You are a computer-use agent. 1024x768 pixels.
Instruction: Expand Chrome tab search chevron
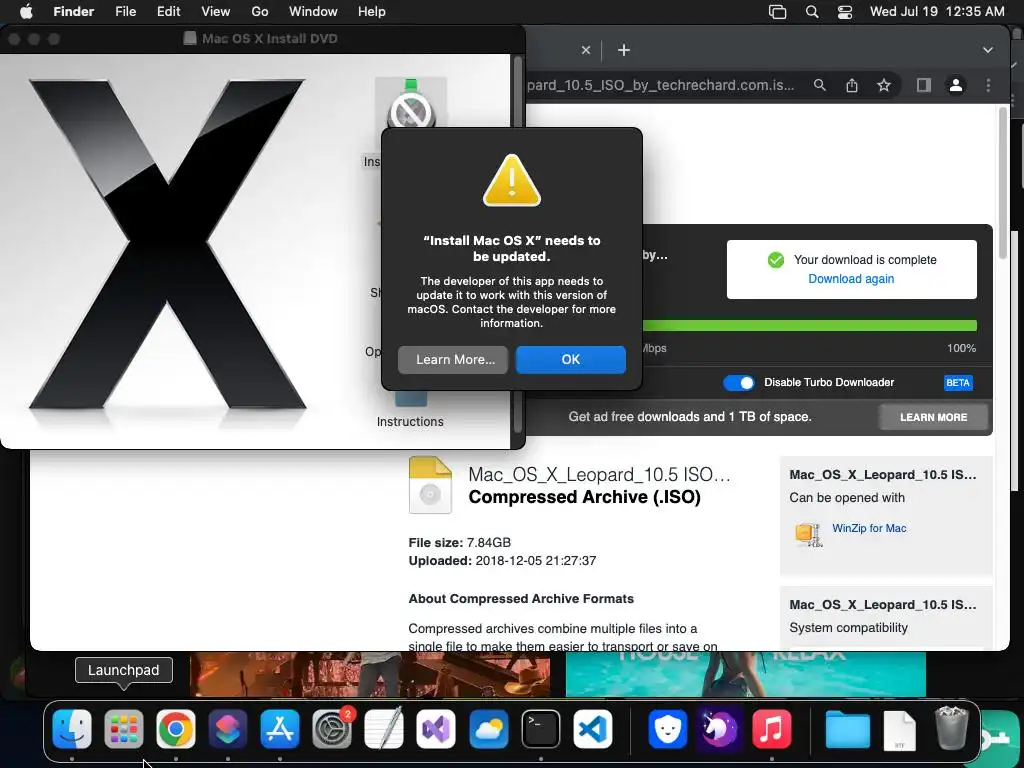click(x=987, y=50)
